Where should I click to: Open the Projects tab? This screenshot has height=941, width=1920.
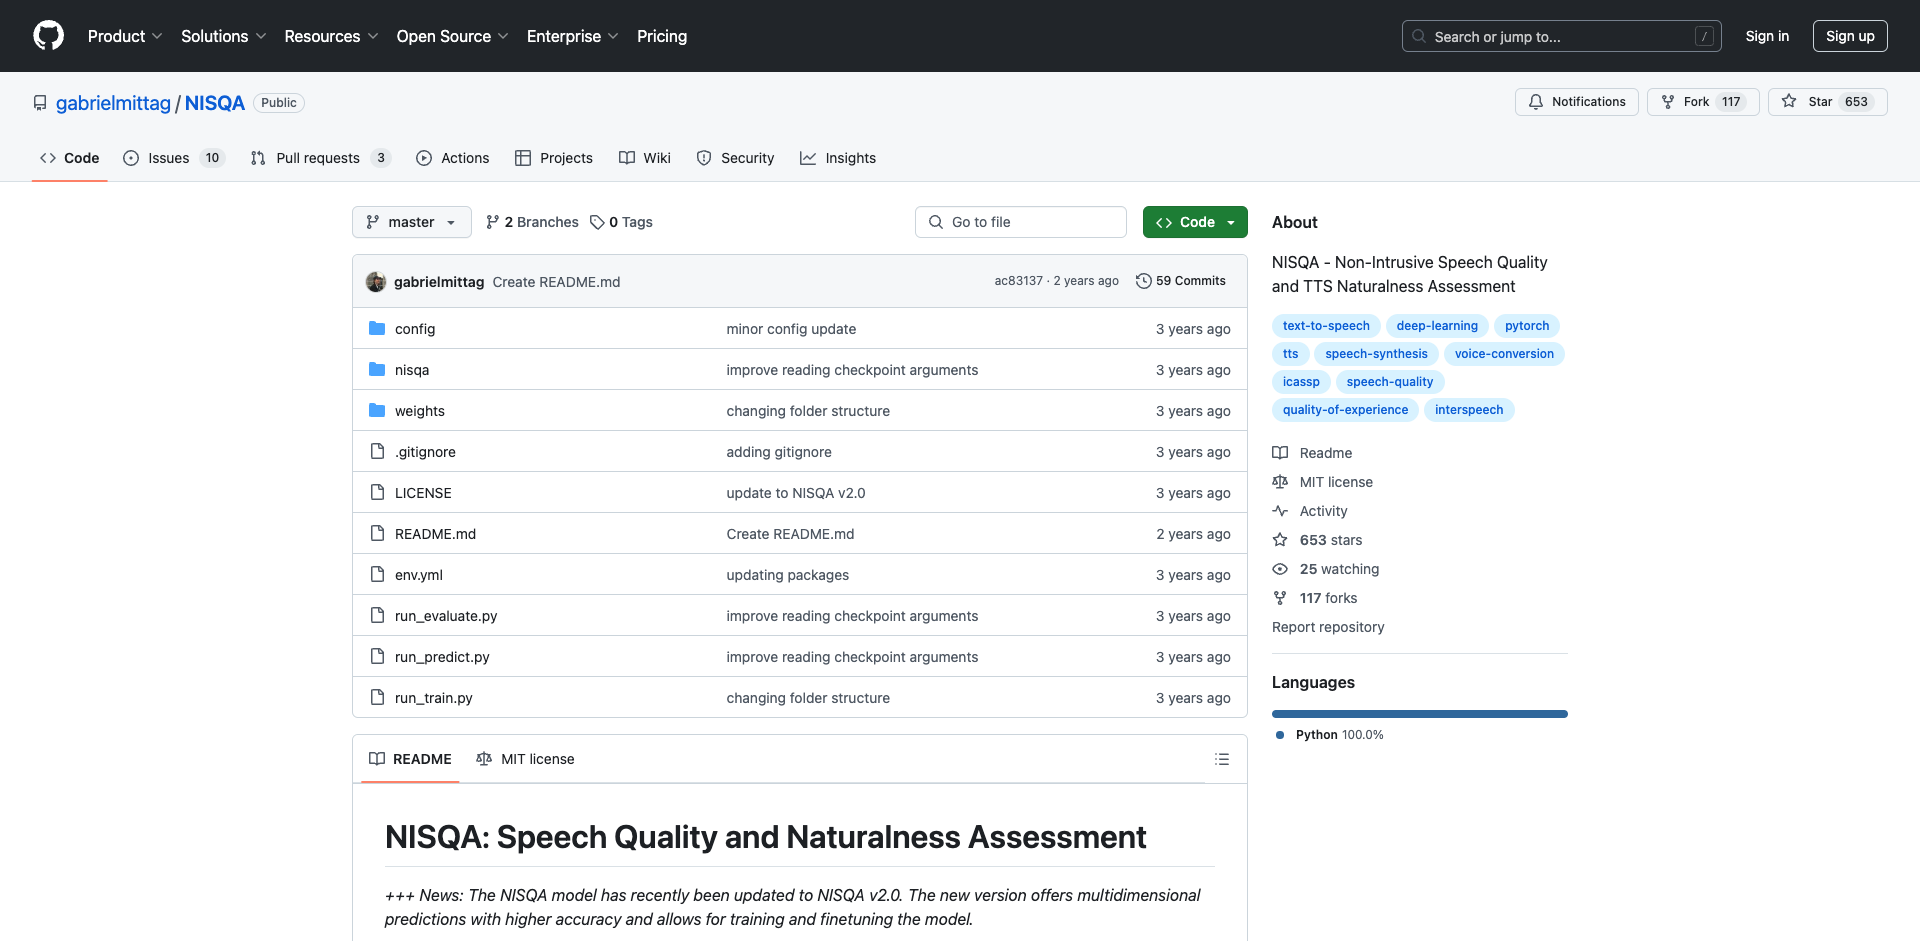554,158
